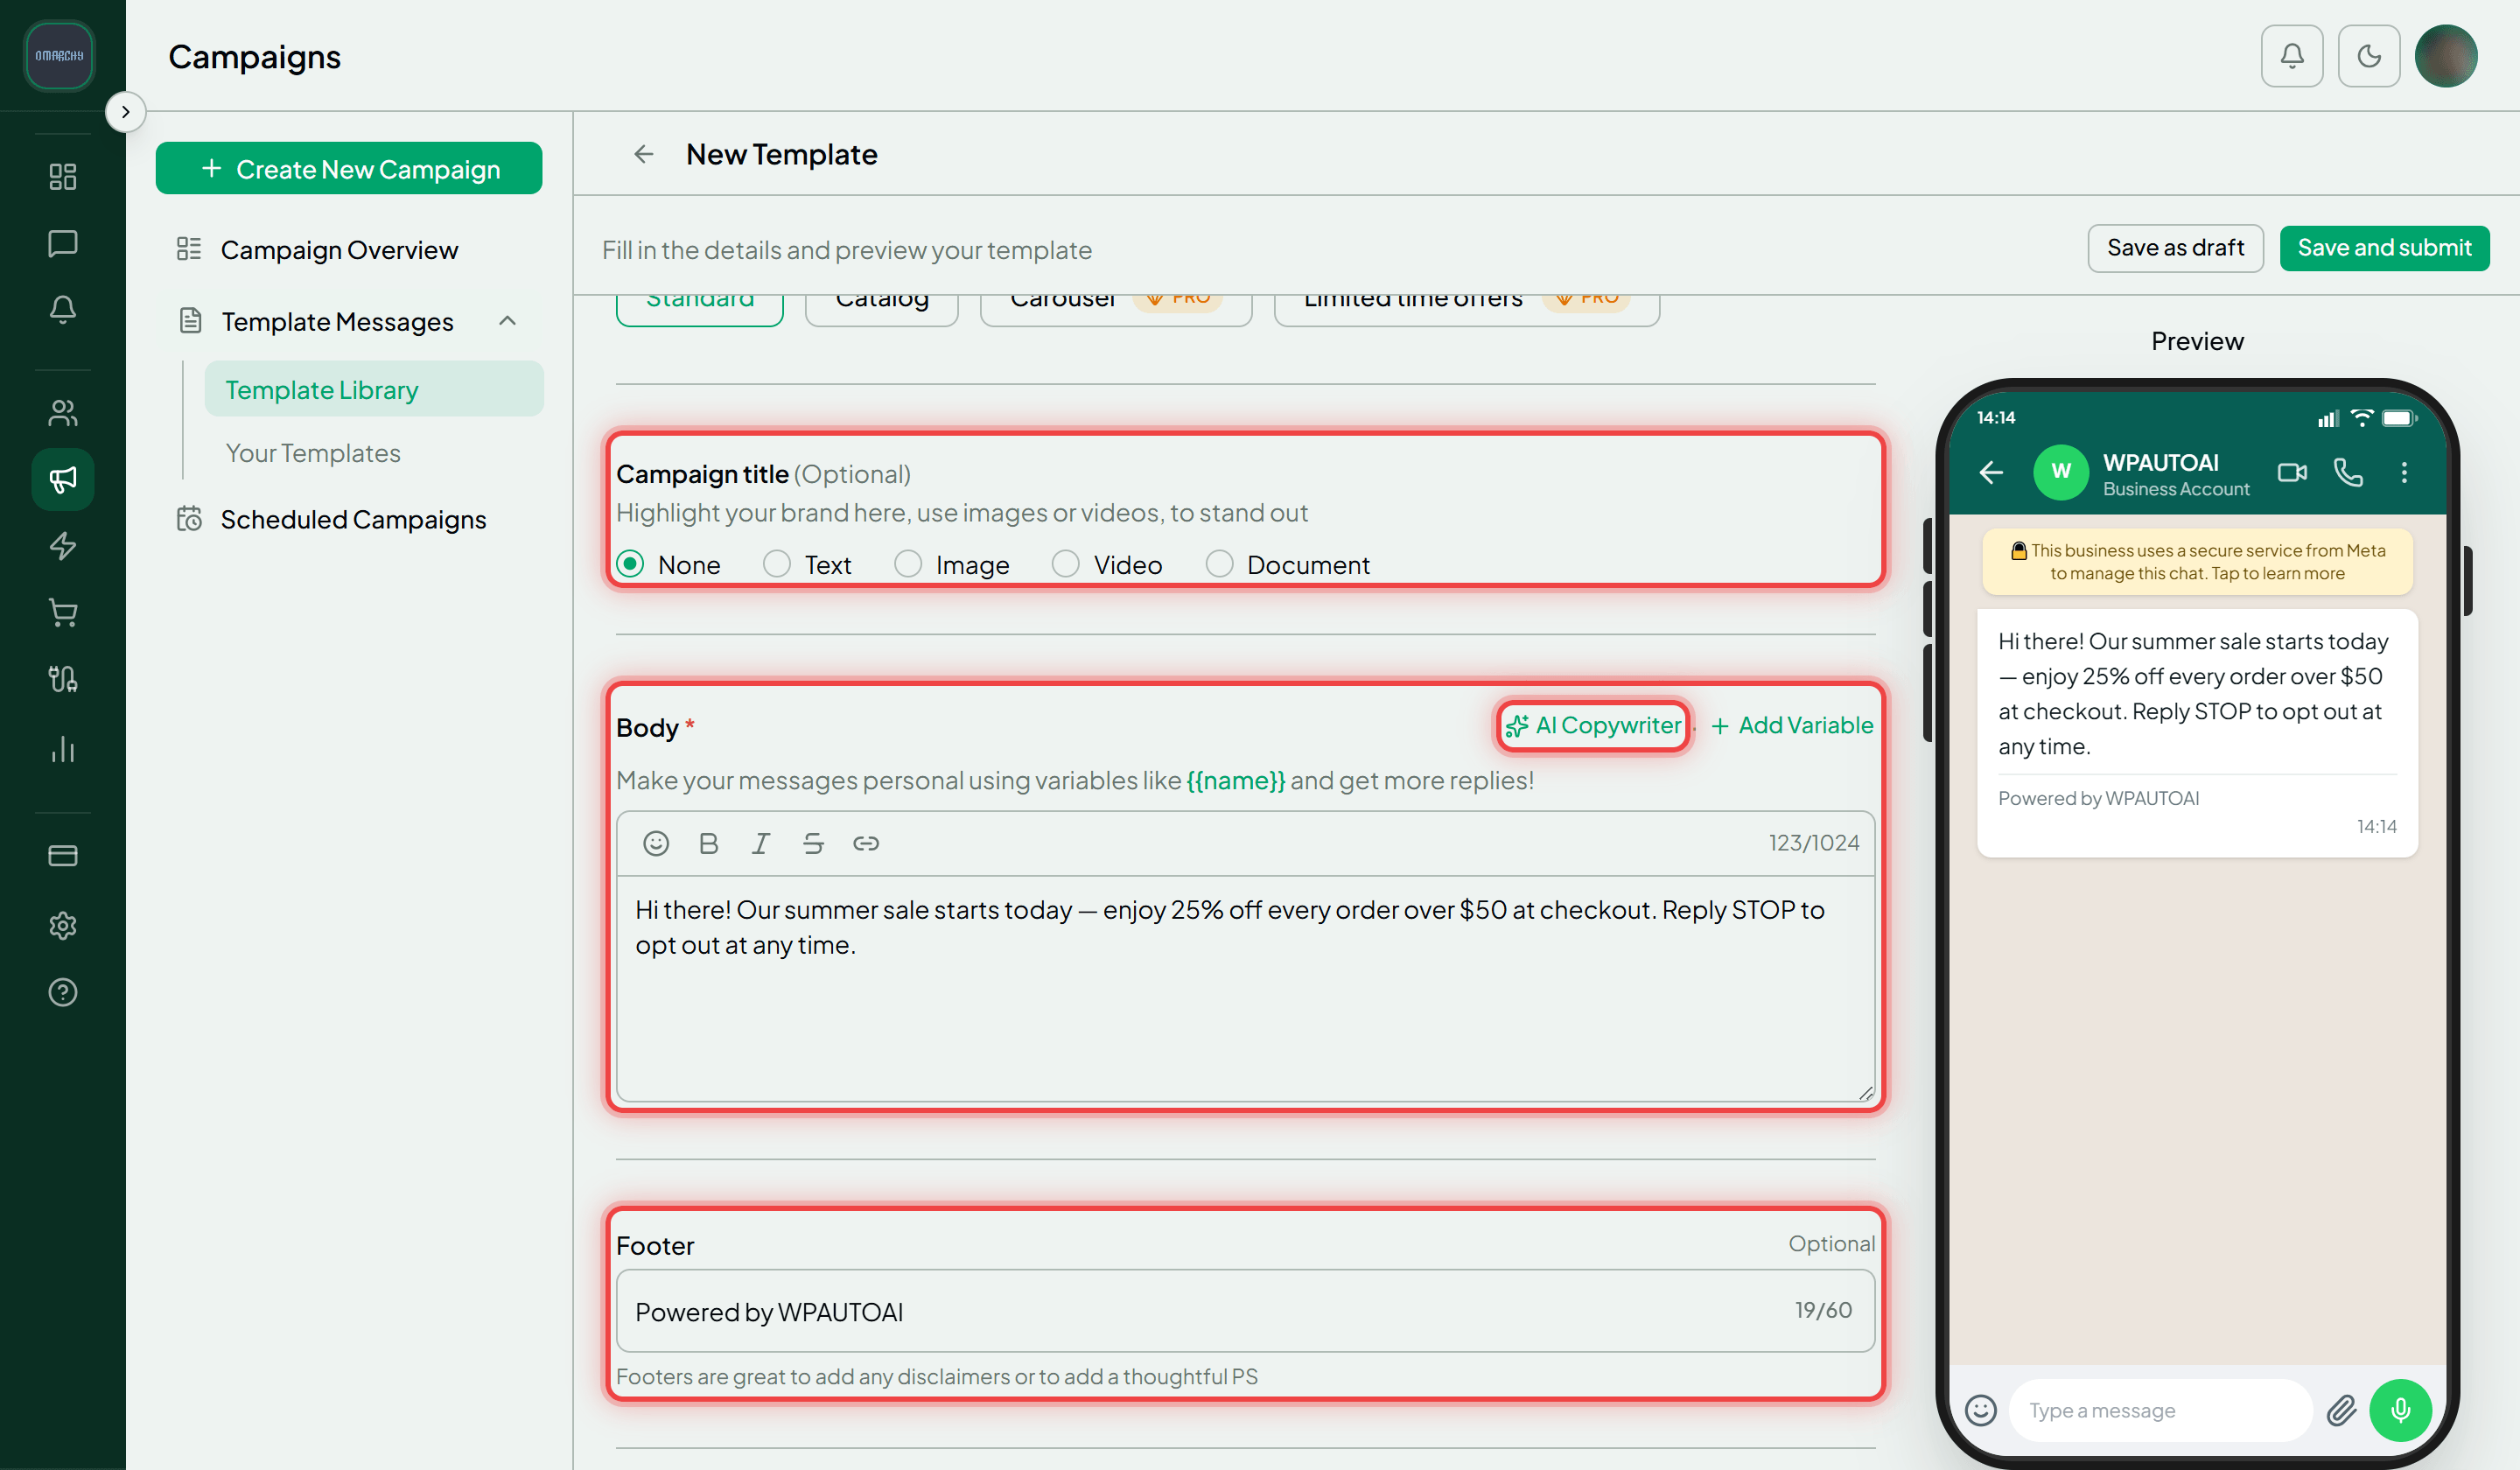Open Scheduled Campaigns
Screen dimensions: 2520x1470
[x=353, y=519]
